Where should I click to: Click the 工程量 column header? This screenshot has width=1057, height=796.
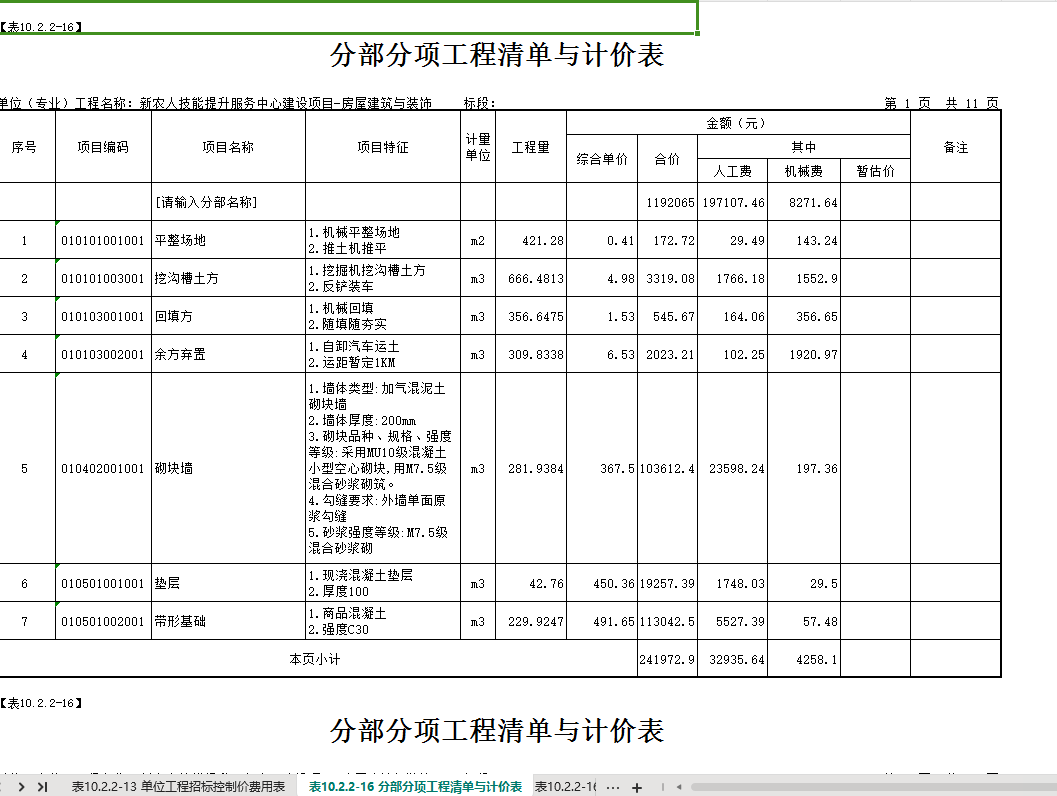point(531,147)
